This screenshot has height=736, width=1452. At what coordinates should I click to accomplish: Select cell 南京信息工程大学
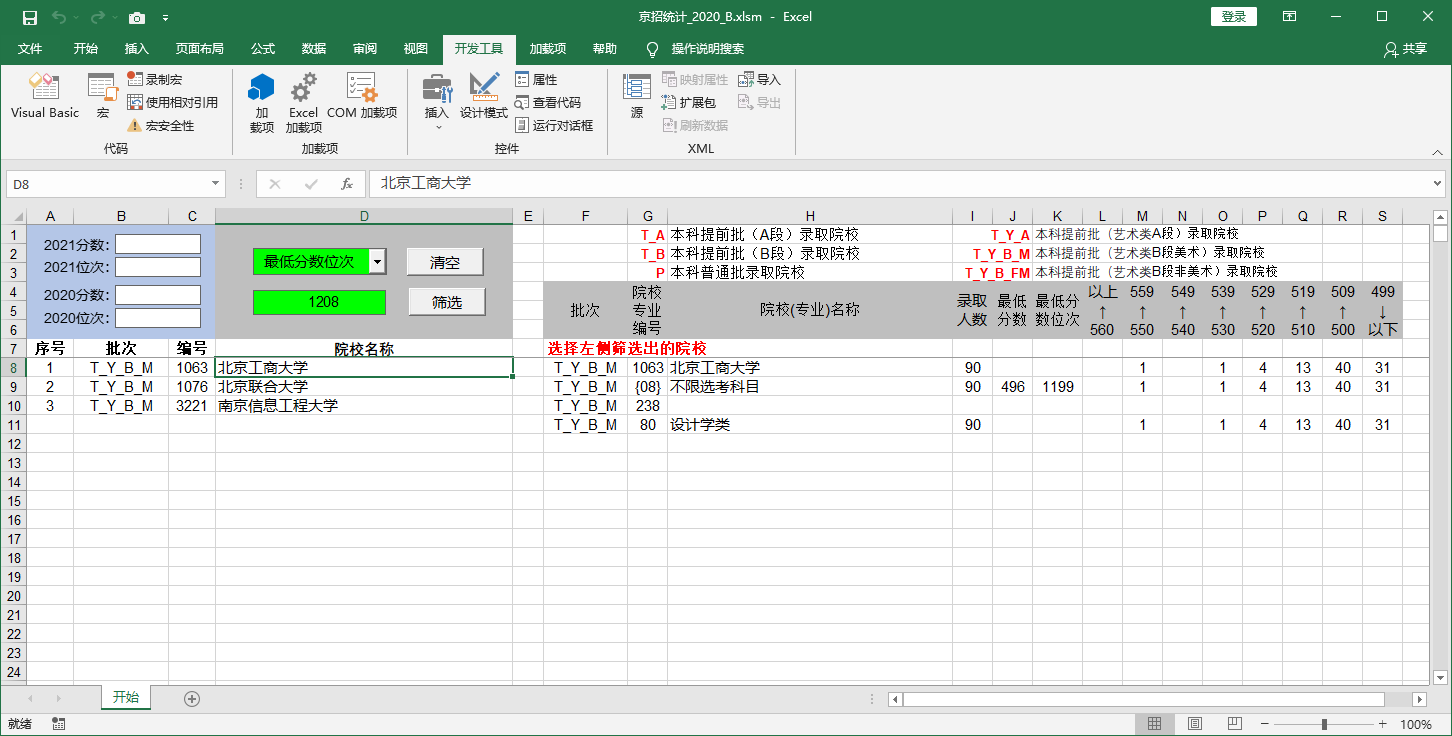click(364, 405)
